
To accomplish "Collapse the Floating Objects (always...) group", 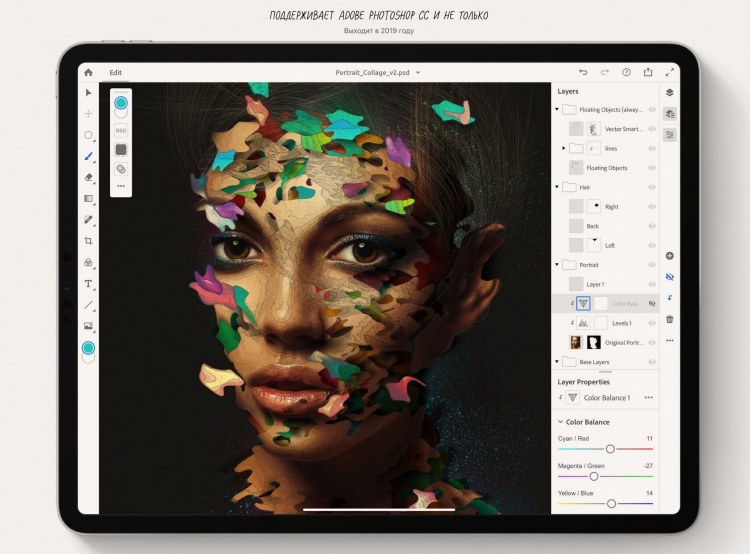I will tap(557, 110).
